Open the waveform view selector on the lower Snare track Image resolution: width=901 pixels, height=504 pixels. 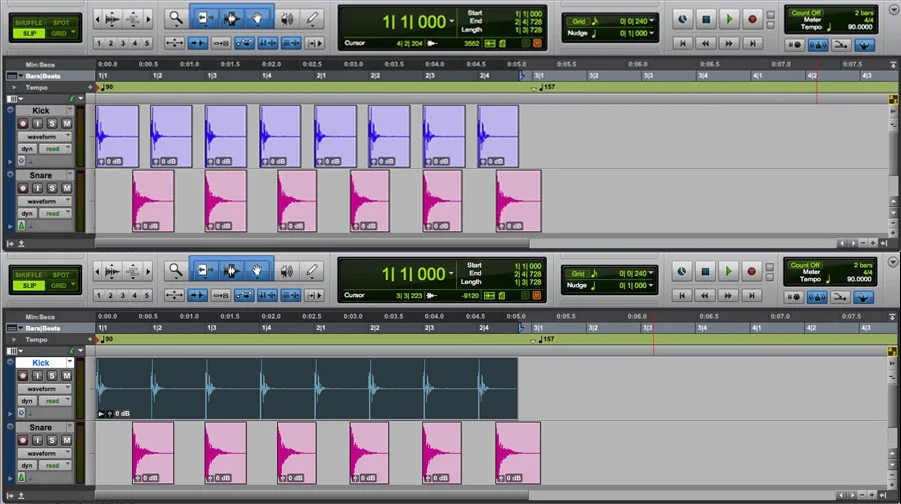44,453
